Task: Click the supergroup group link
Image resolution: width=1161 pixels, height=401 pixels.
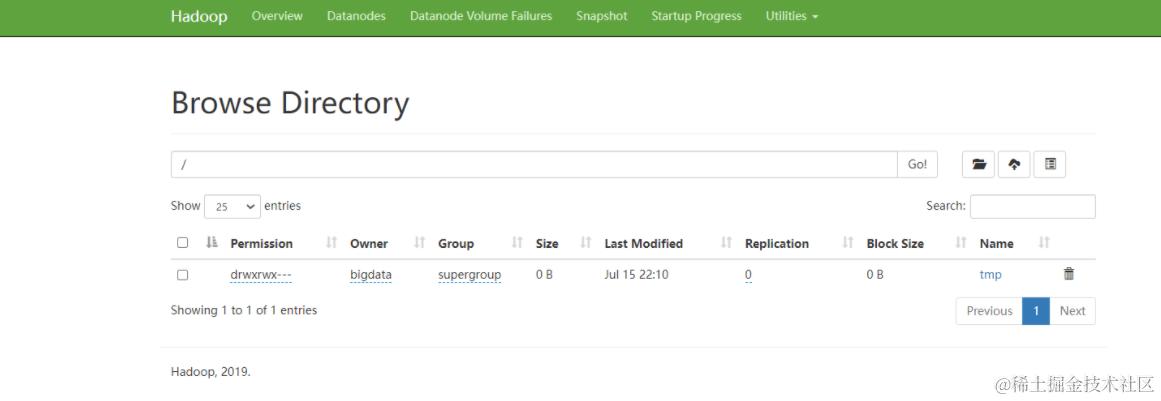Action: 469,274
